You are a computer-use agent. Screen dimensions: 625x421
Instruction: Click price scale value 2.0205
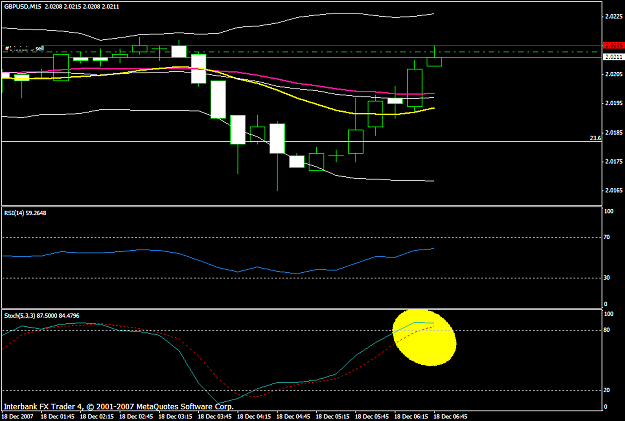point(614,74)
